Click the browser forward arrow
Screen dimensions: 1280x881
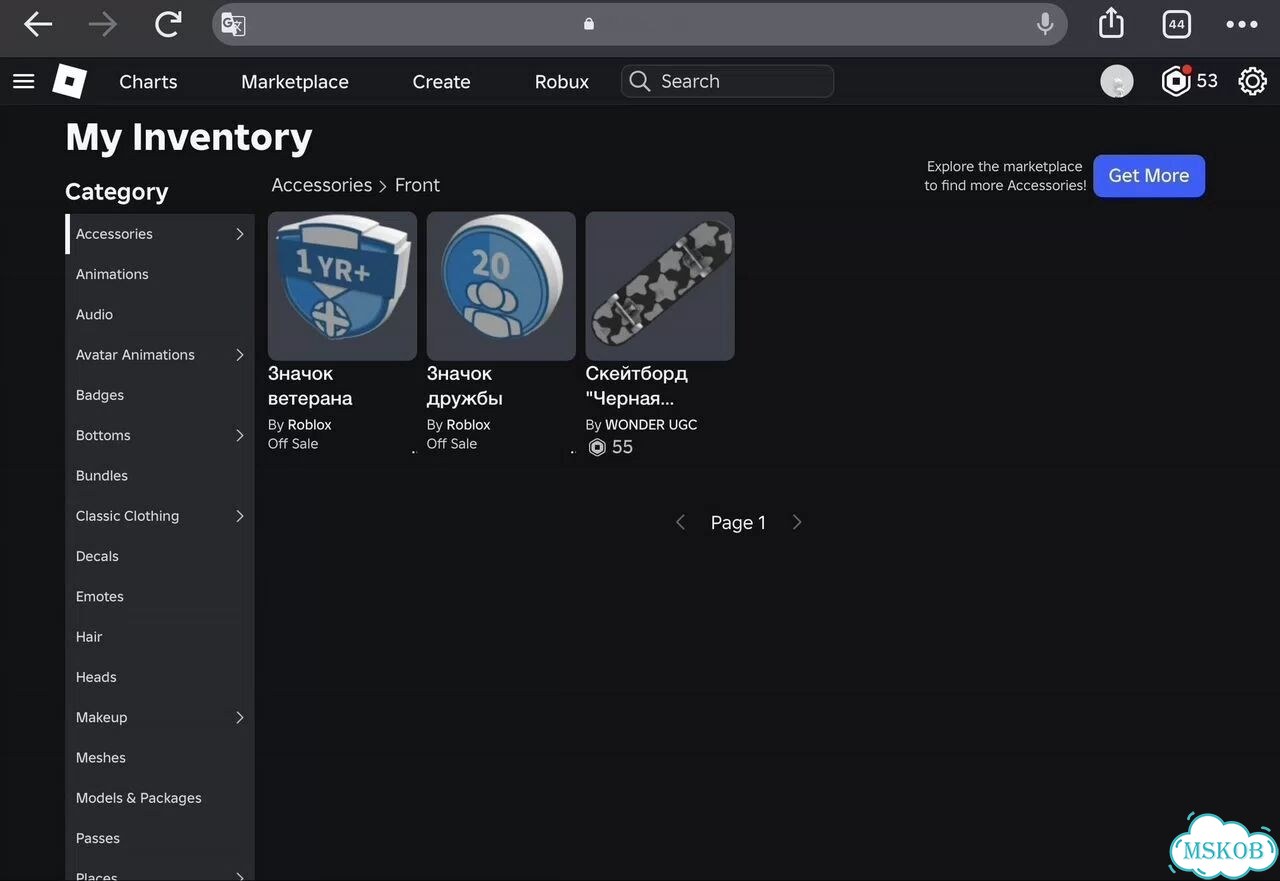102,24
